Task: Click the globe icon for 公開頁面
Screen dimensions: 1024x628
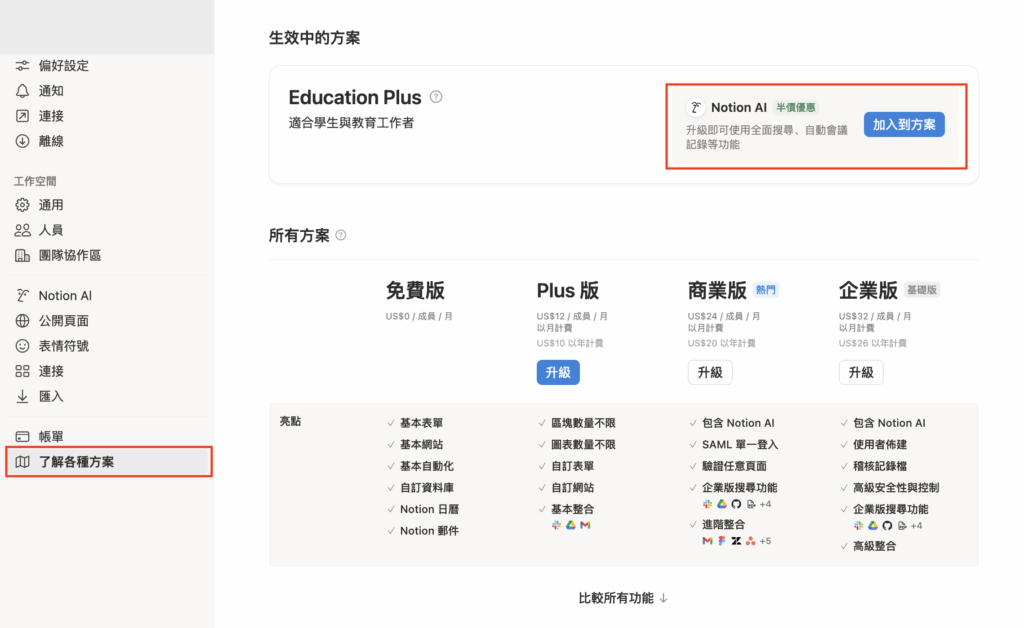Action: (x=22, y=321)
